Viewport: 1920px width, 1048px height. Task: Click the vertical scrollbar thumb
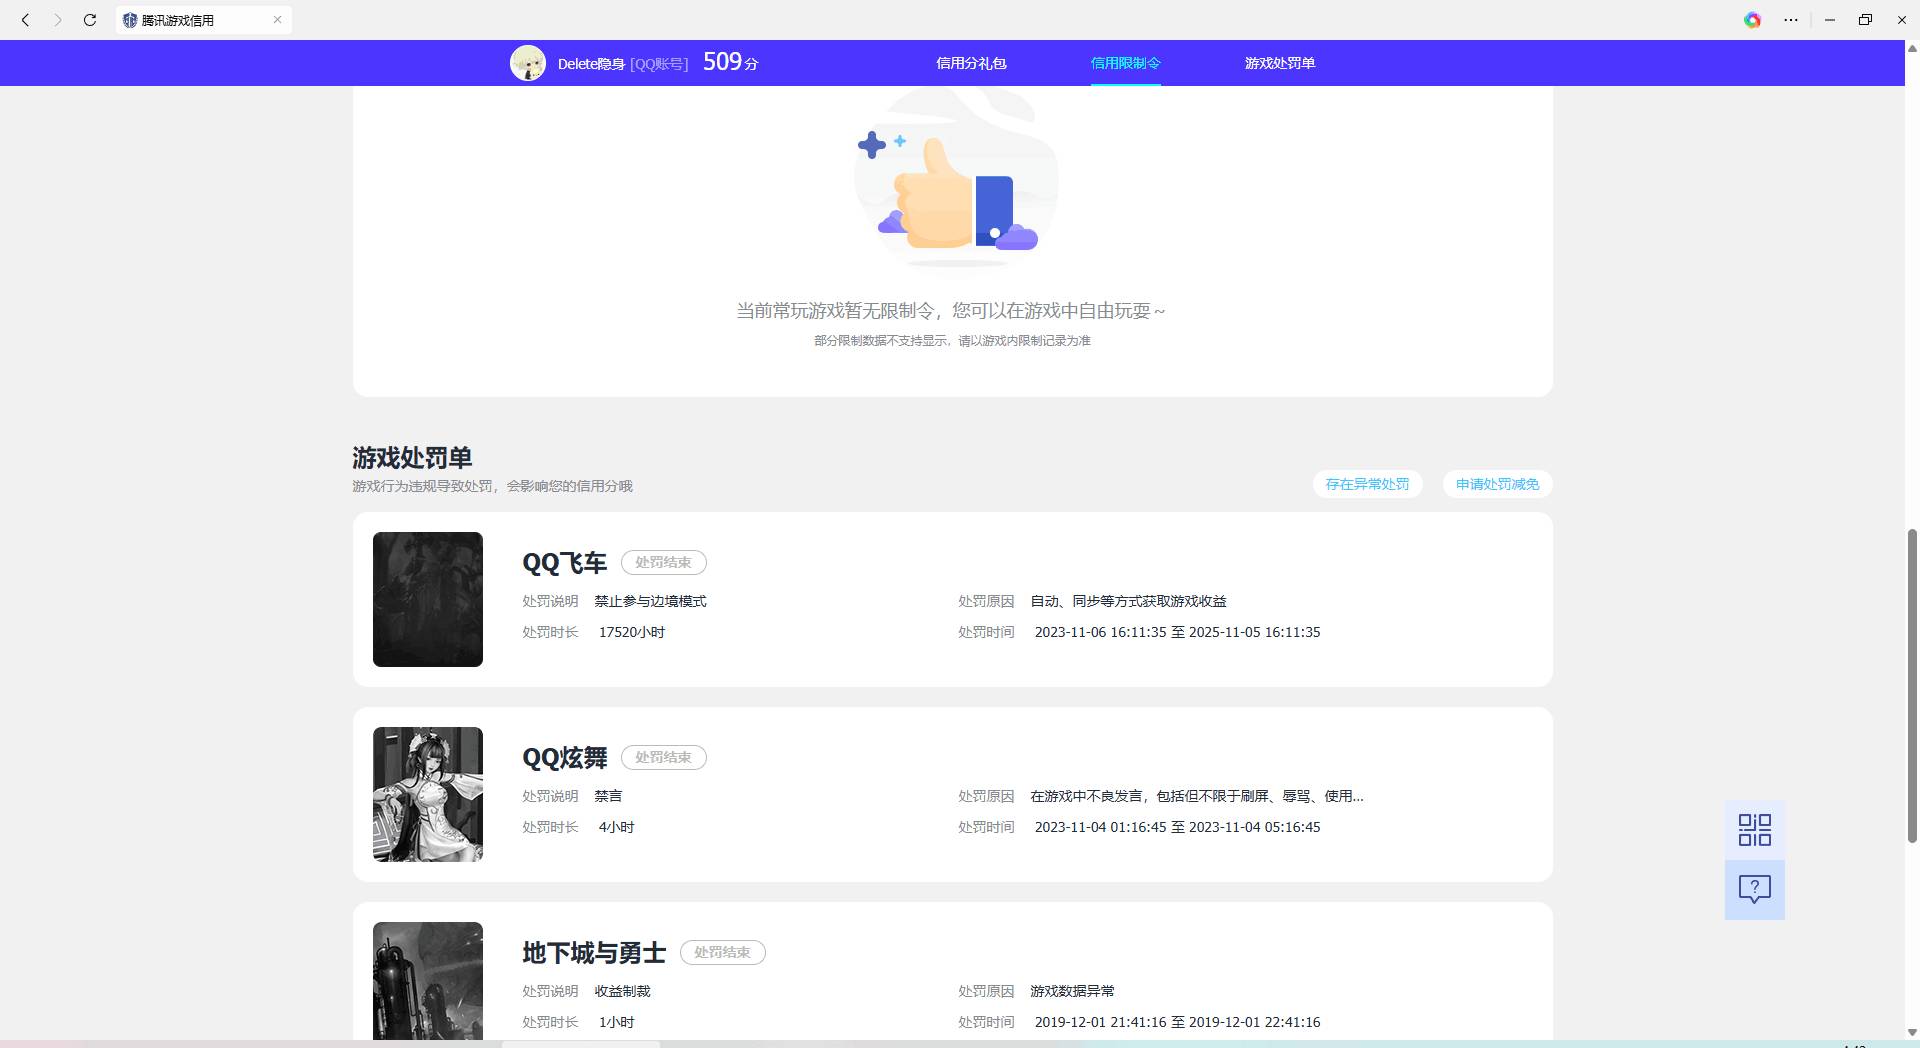[1912, 685]
